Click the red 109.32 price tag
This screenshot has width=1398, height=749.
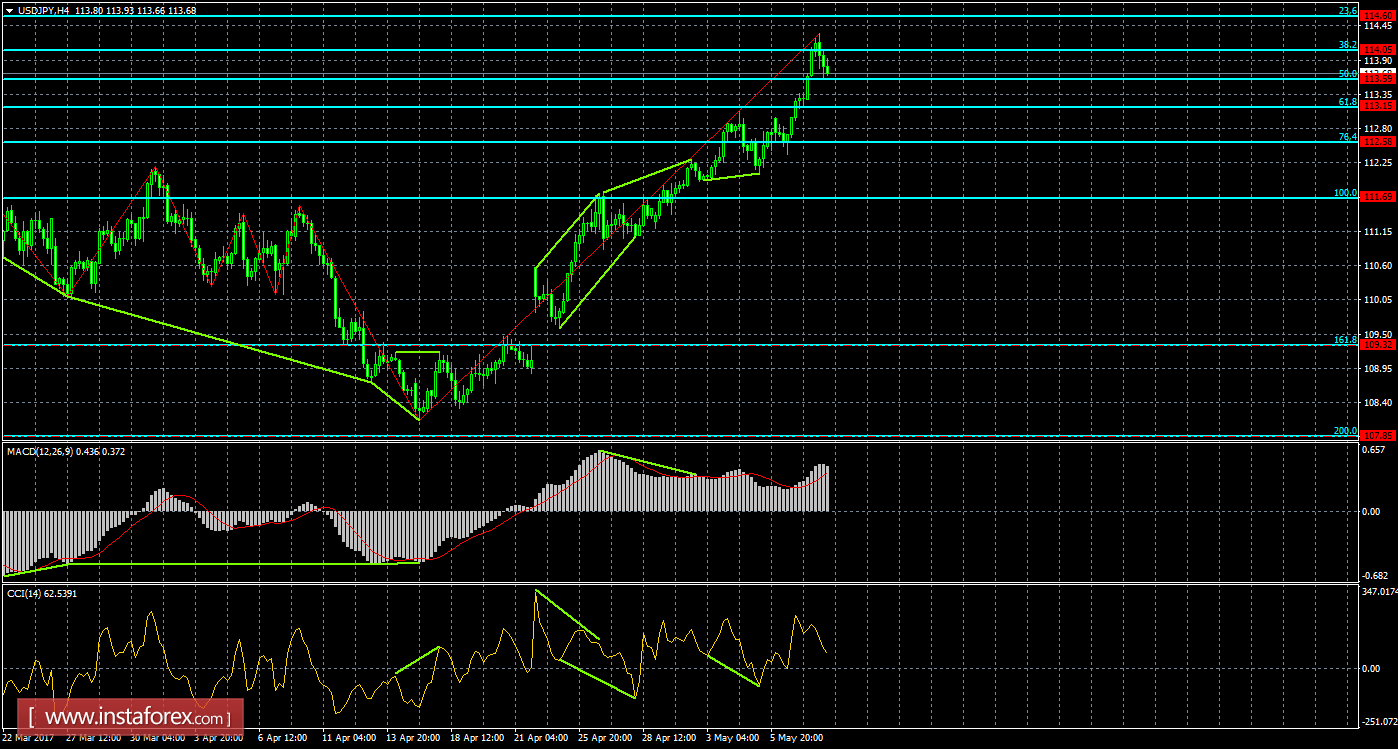coord(1379,345)
